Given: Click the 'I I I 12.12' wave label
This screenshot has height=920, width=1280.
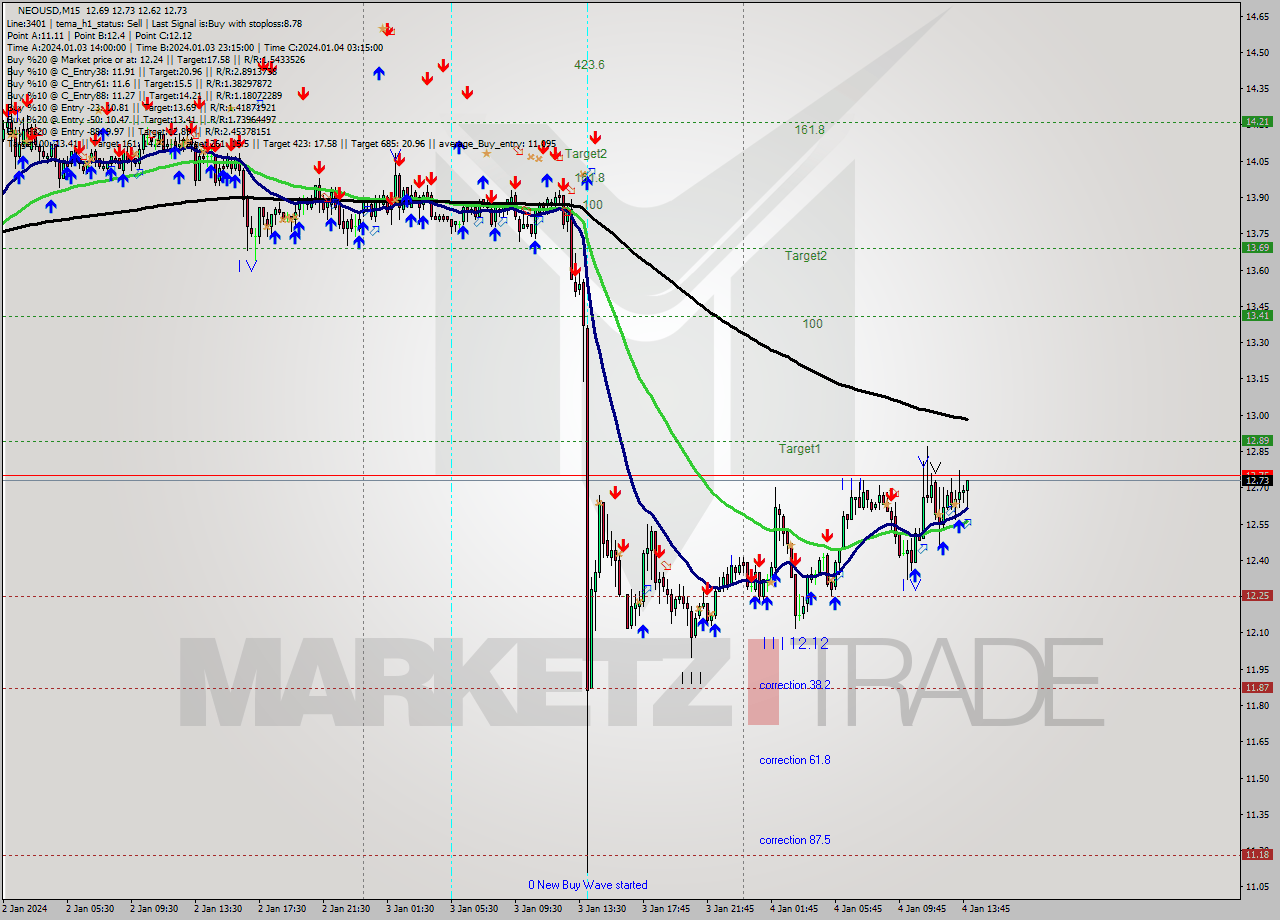Looking at the screenshot, I should 795,644.
